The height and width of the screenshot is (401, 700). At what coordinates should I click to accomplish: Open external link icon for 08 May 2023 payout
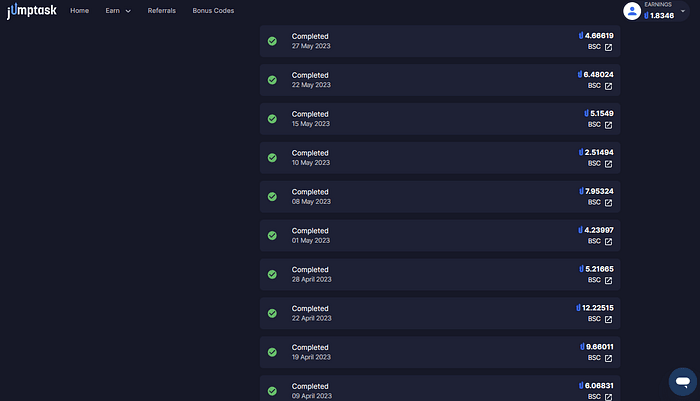pos(608,203)
